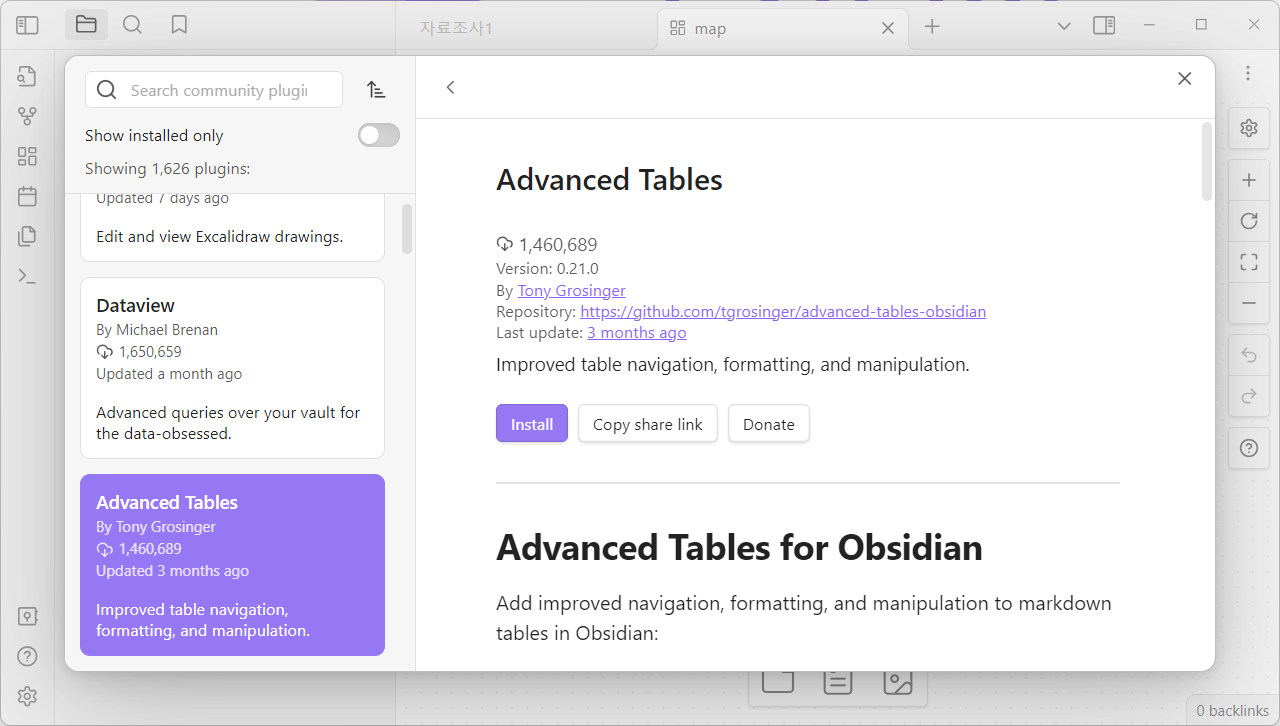The image size is (1280, 726).
Task: Open today's daily note calendar icon
Action: 27,196
